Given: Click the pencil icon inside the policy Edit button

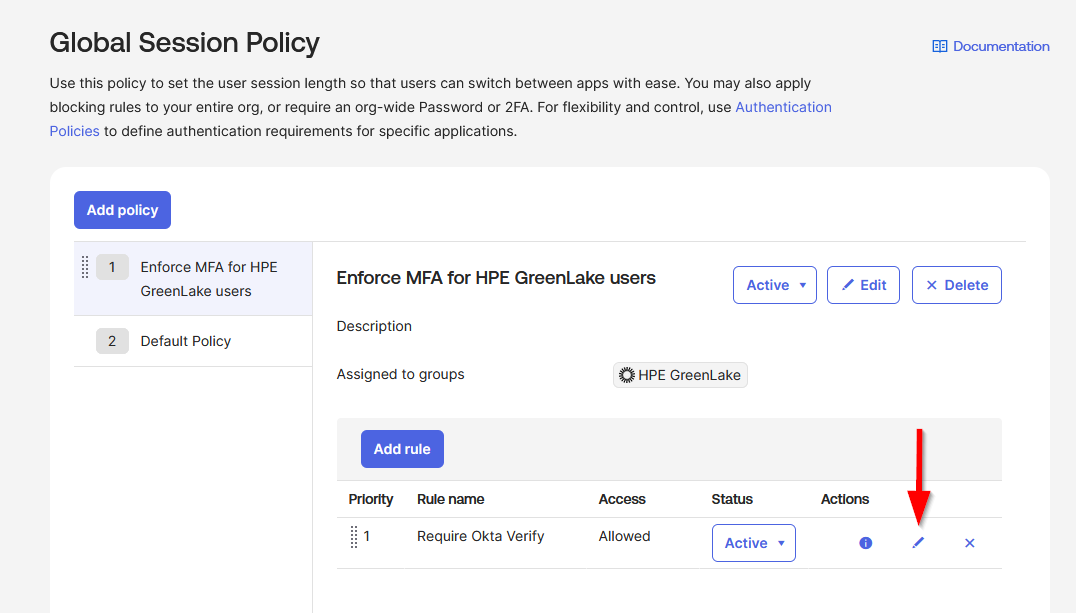Looking at the screenshot, I should pyautogui.click(x=848, y=285).
